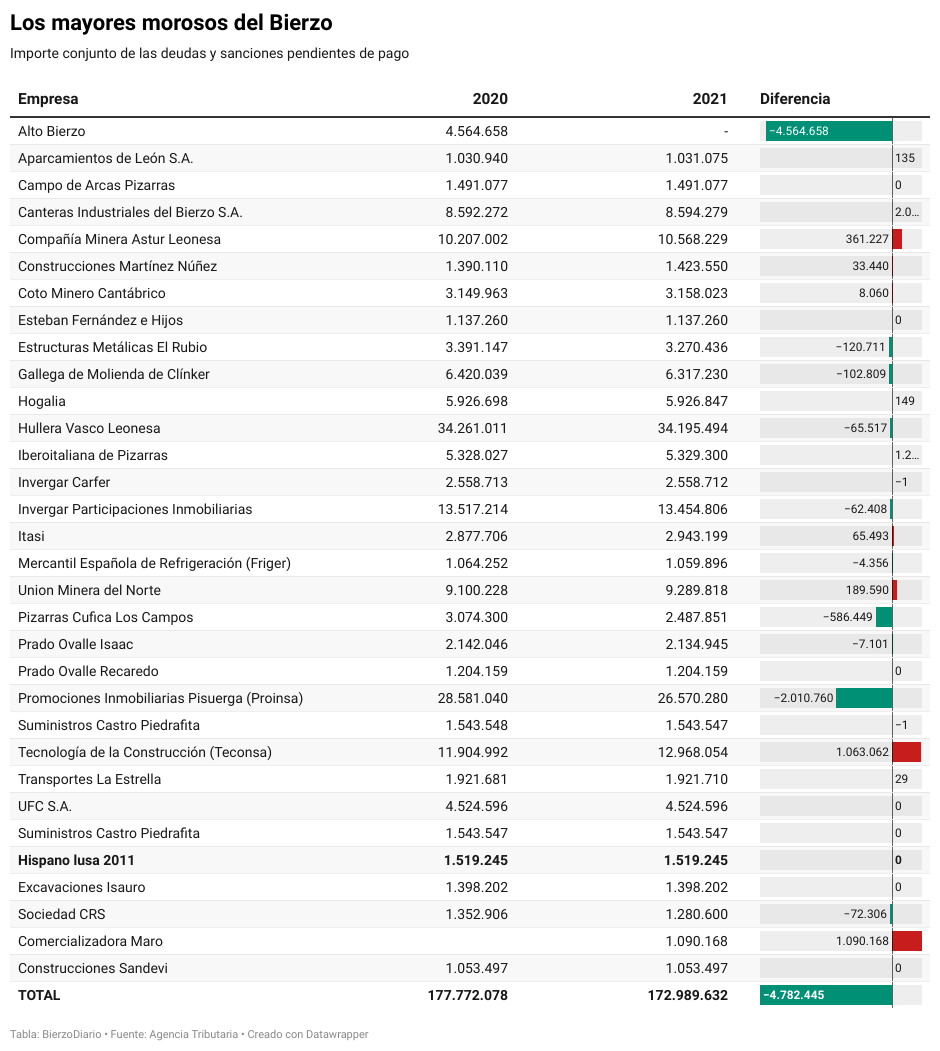Click the 'UFC S.A.' row name
The height and width of the screenshot is (1051, 940).
45,806
